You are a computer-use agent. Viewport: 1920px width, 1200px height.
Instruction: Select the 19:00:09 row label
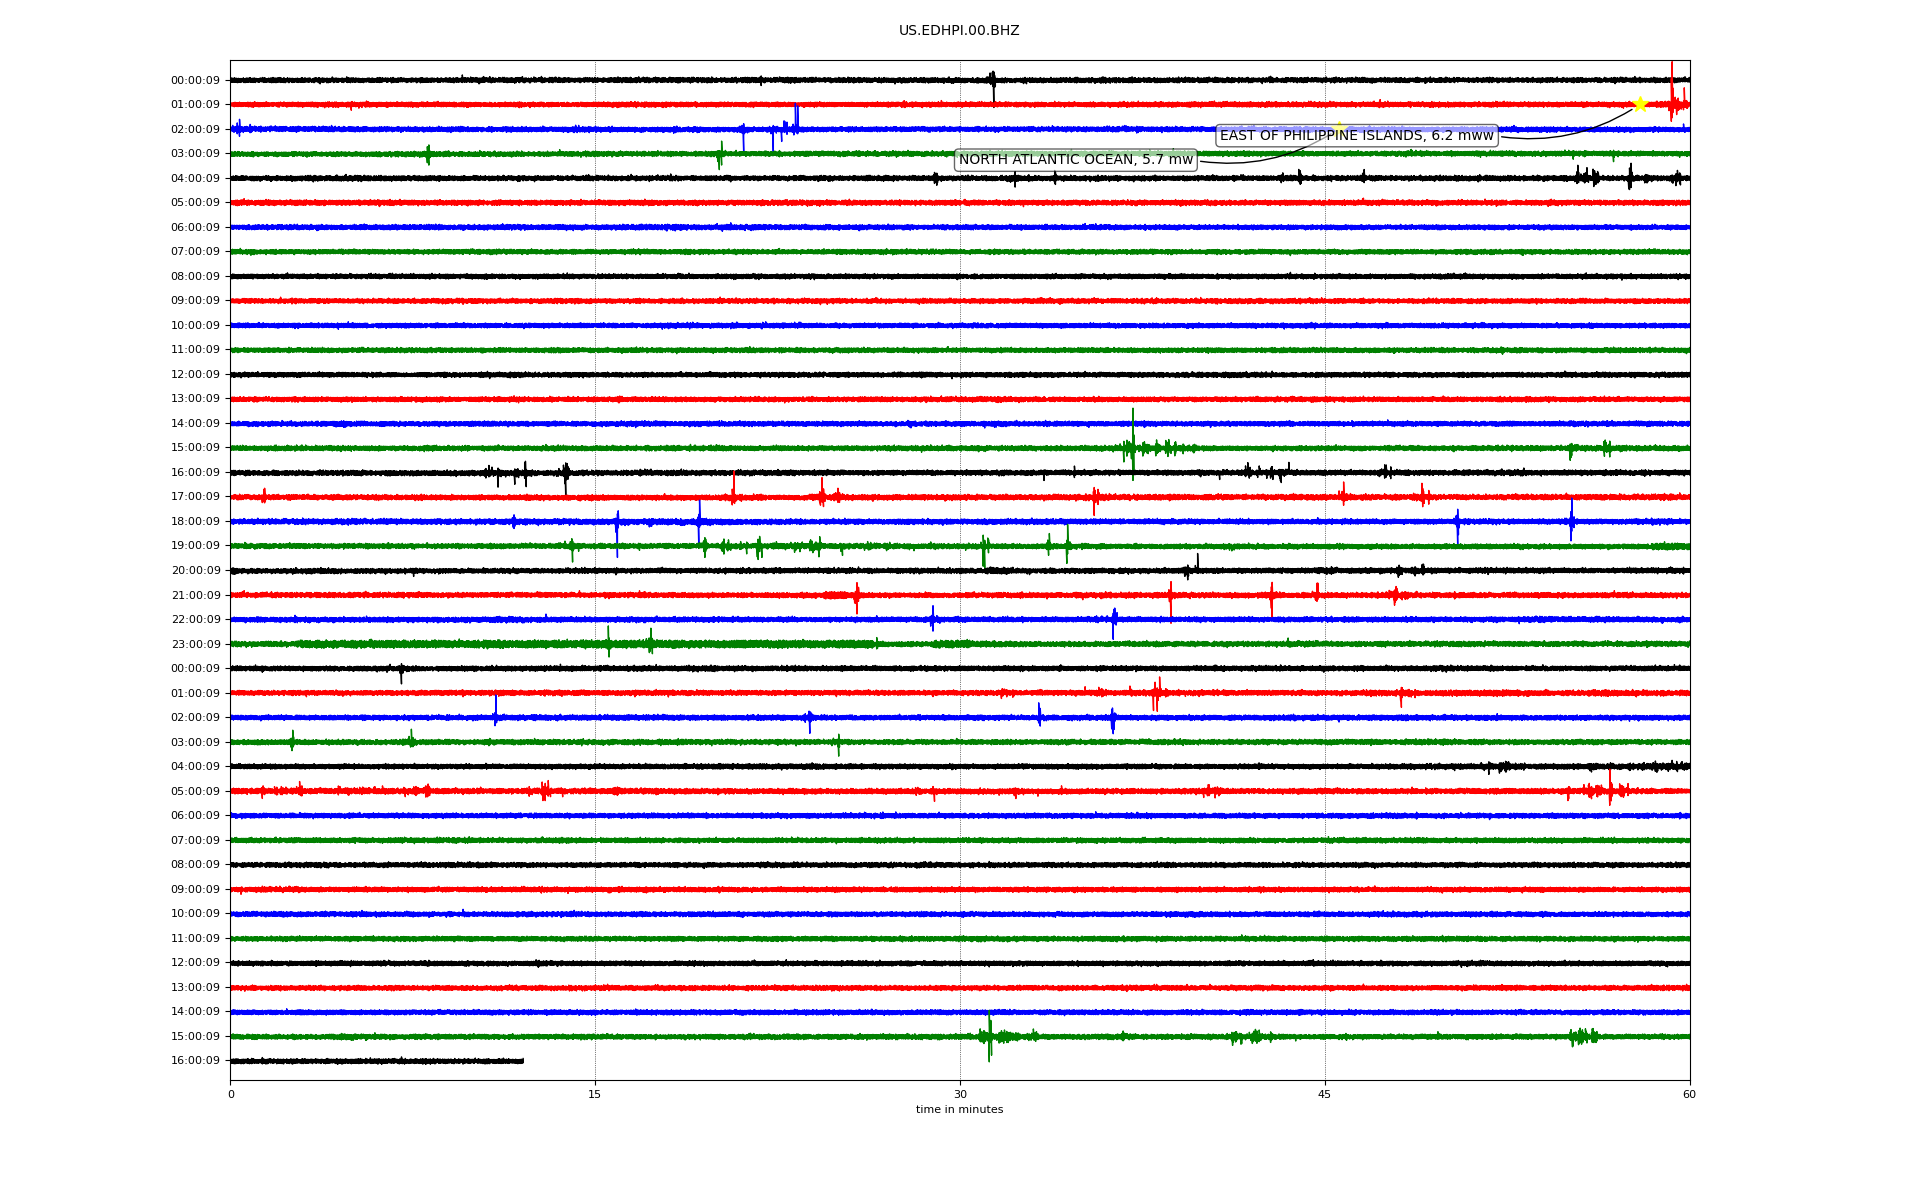coord(195,546)
